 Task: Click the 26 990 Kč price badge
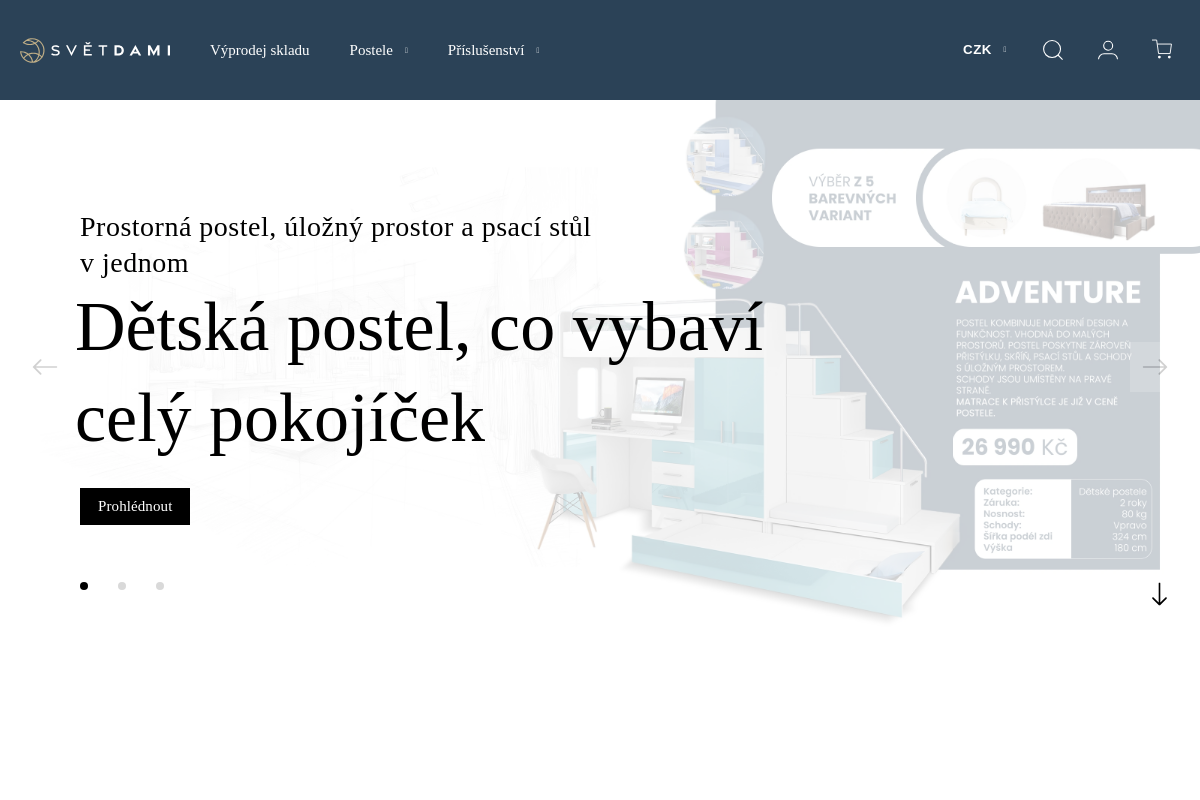1015,447
